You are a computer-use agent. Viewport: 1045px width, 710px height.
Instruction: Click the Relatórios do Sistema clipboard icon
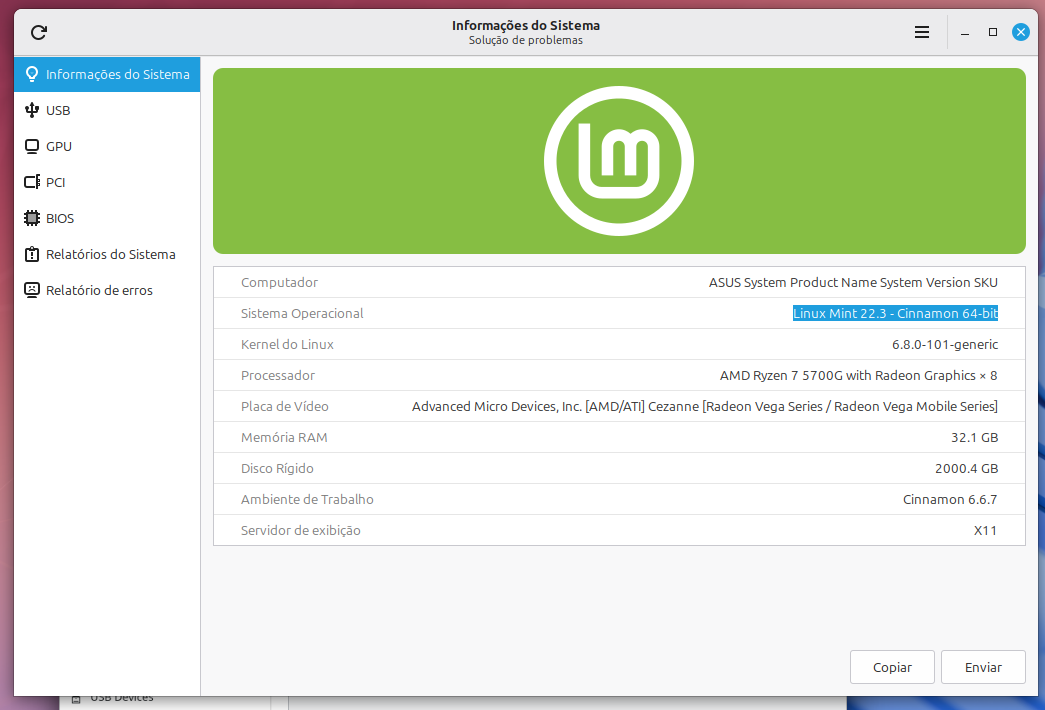(32, 254)
